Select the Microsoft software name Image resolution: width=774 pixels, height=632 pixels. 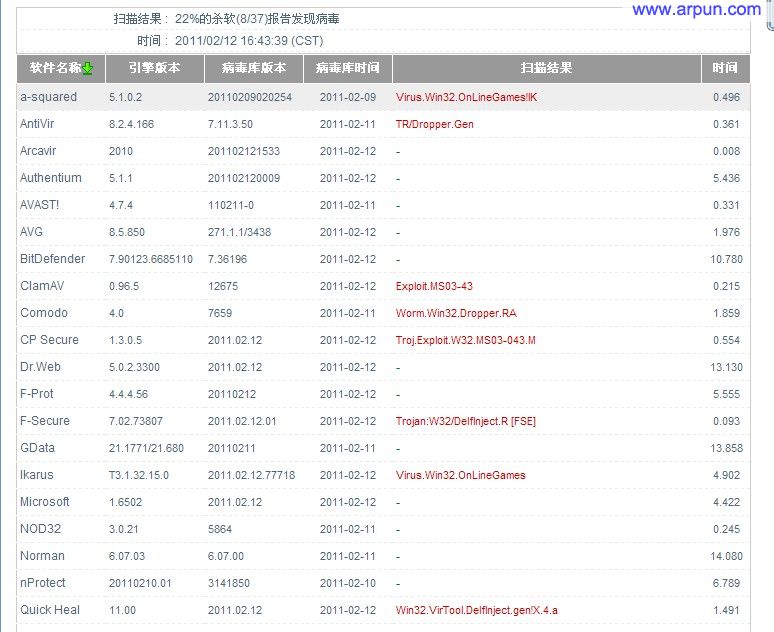pyautogui.click(x=44, y=502)
